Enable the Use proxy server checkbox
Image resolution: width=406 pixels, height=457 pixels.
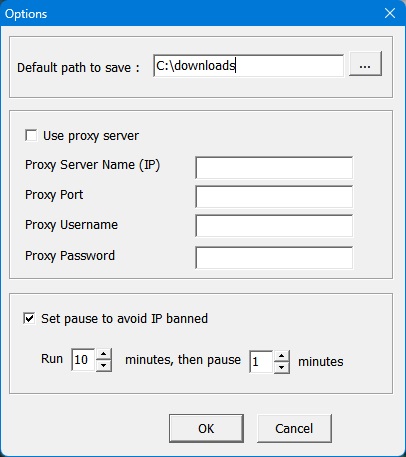31,136
